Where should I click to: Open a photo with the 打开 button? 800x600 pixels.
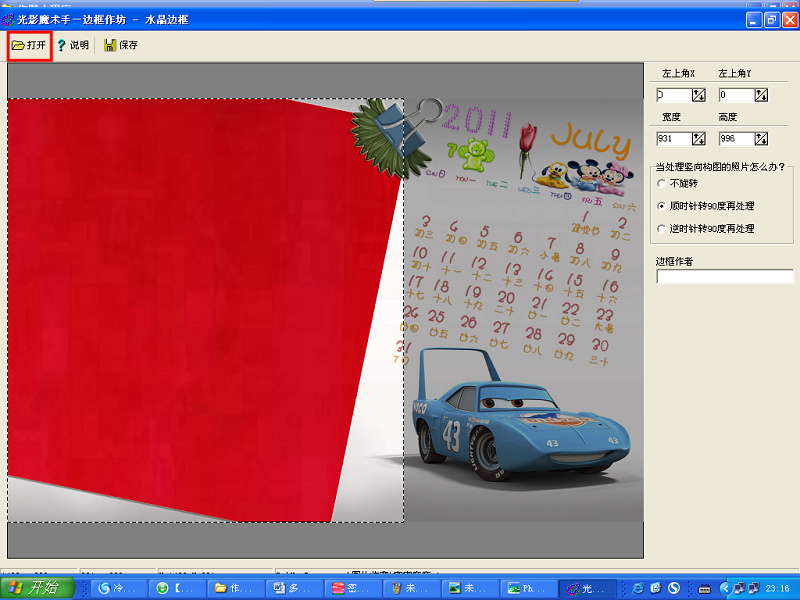29,45
